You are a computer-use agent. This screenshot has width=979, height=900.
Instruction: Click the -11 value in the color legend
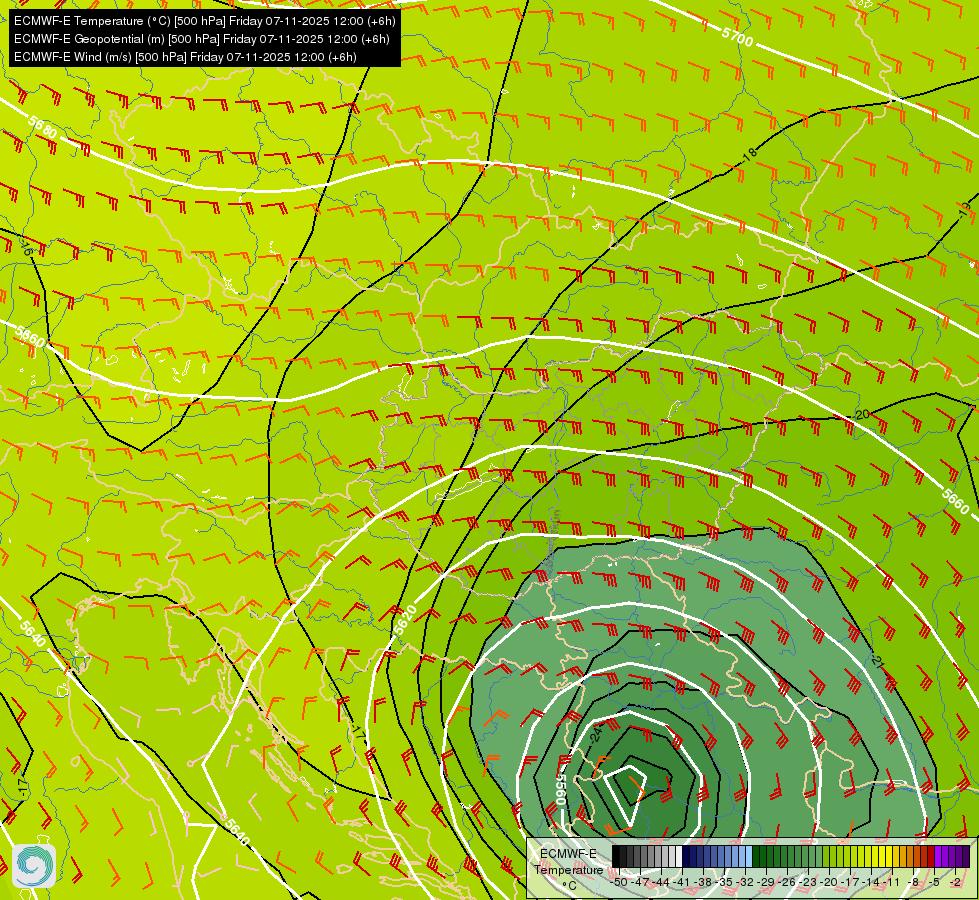click(x=892, y=882)
